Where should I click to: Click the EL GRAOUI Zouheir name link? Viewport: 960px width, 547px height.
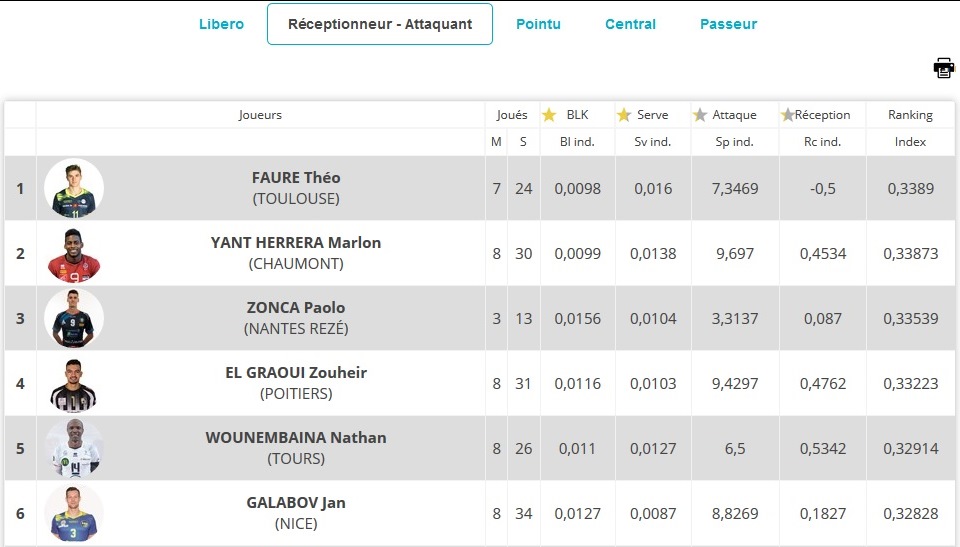coord(296,372)
